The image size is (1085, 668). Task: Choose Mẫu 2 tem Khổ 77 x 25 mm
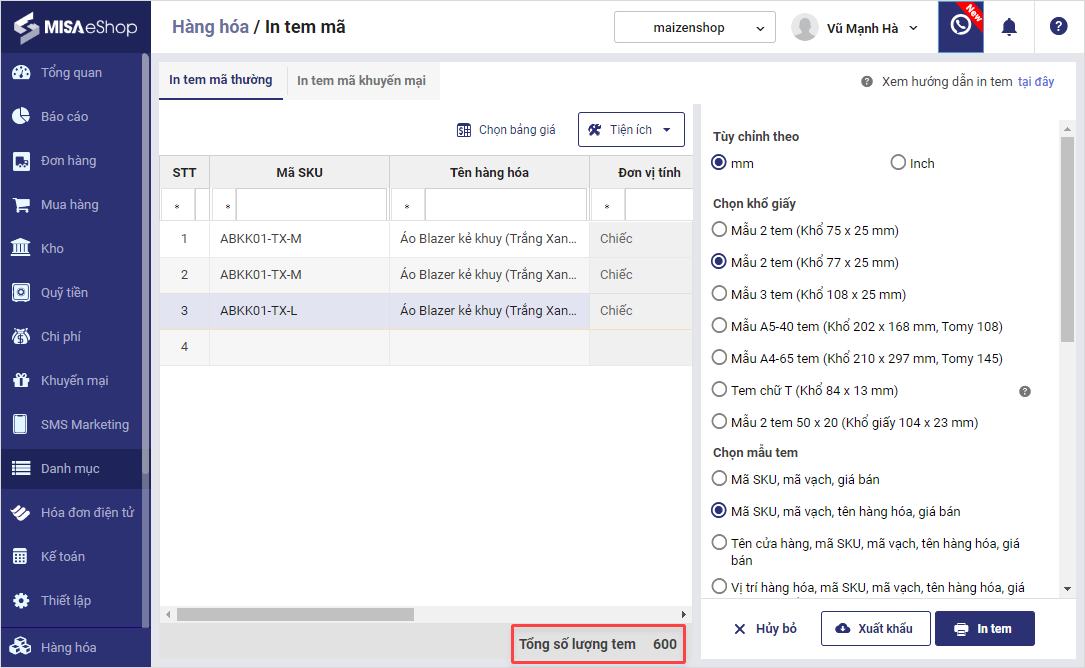[x=720, y=262]
